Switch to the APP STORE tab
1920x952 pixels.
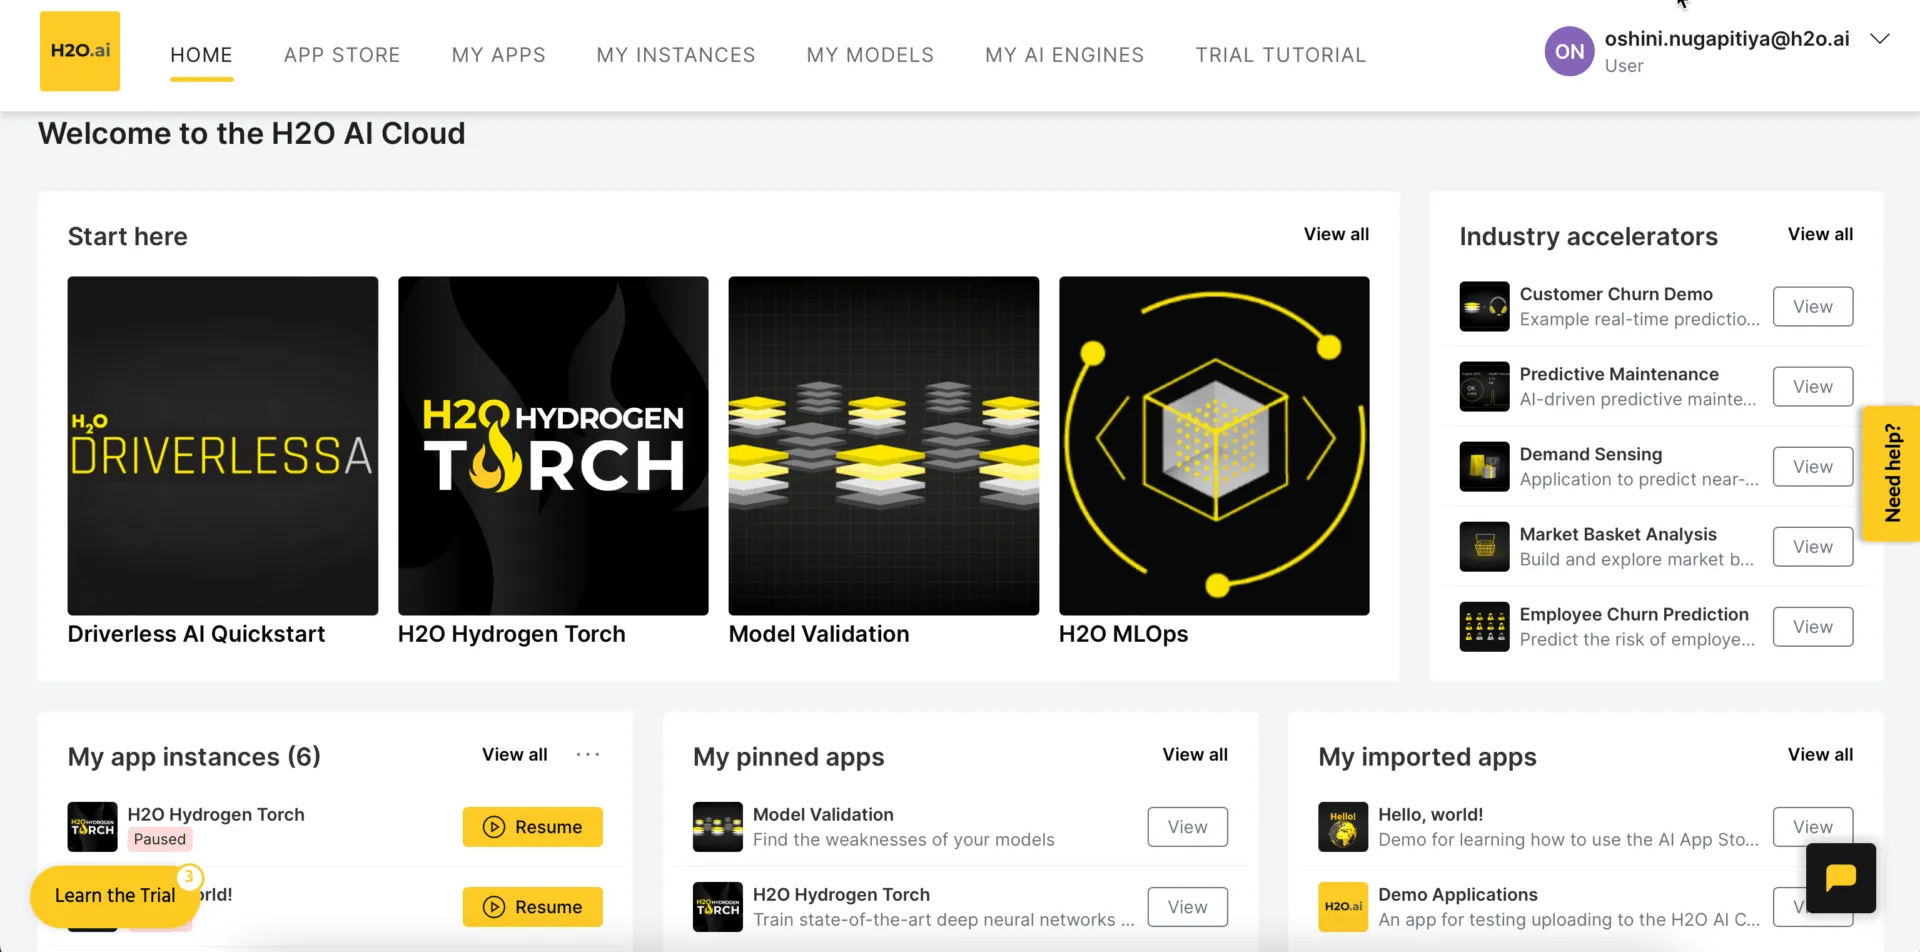342,55
